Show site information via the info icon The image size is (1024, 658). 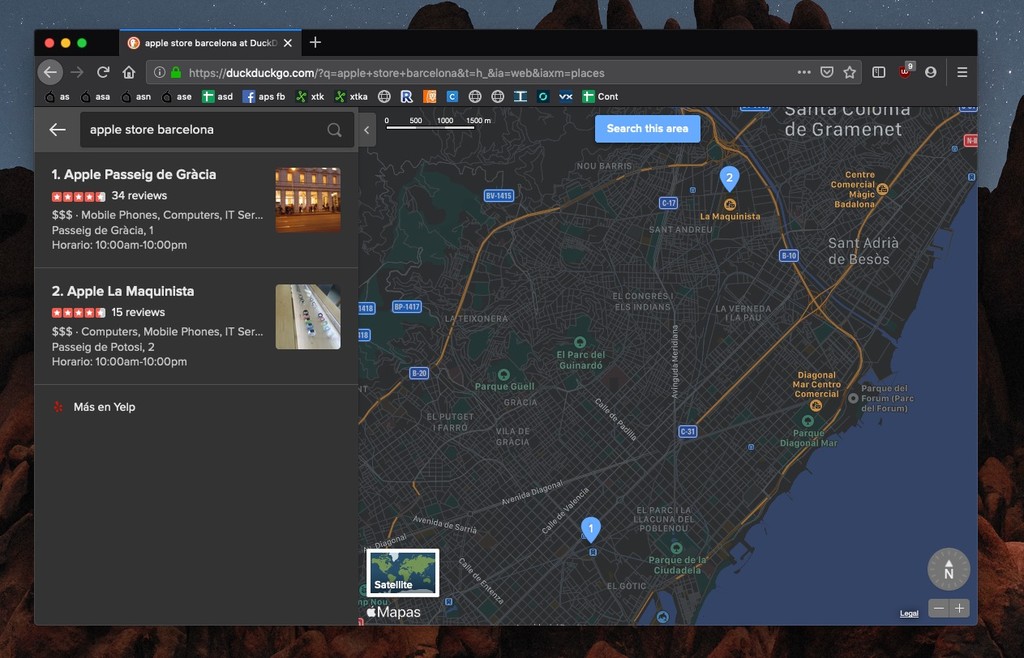[x=159, y=72]
